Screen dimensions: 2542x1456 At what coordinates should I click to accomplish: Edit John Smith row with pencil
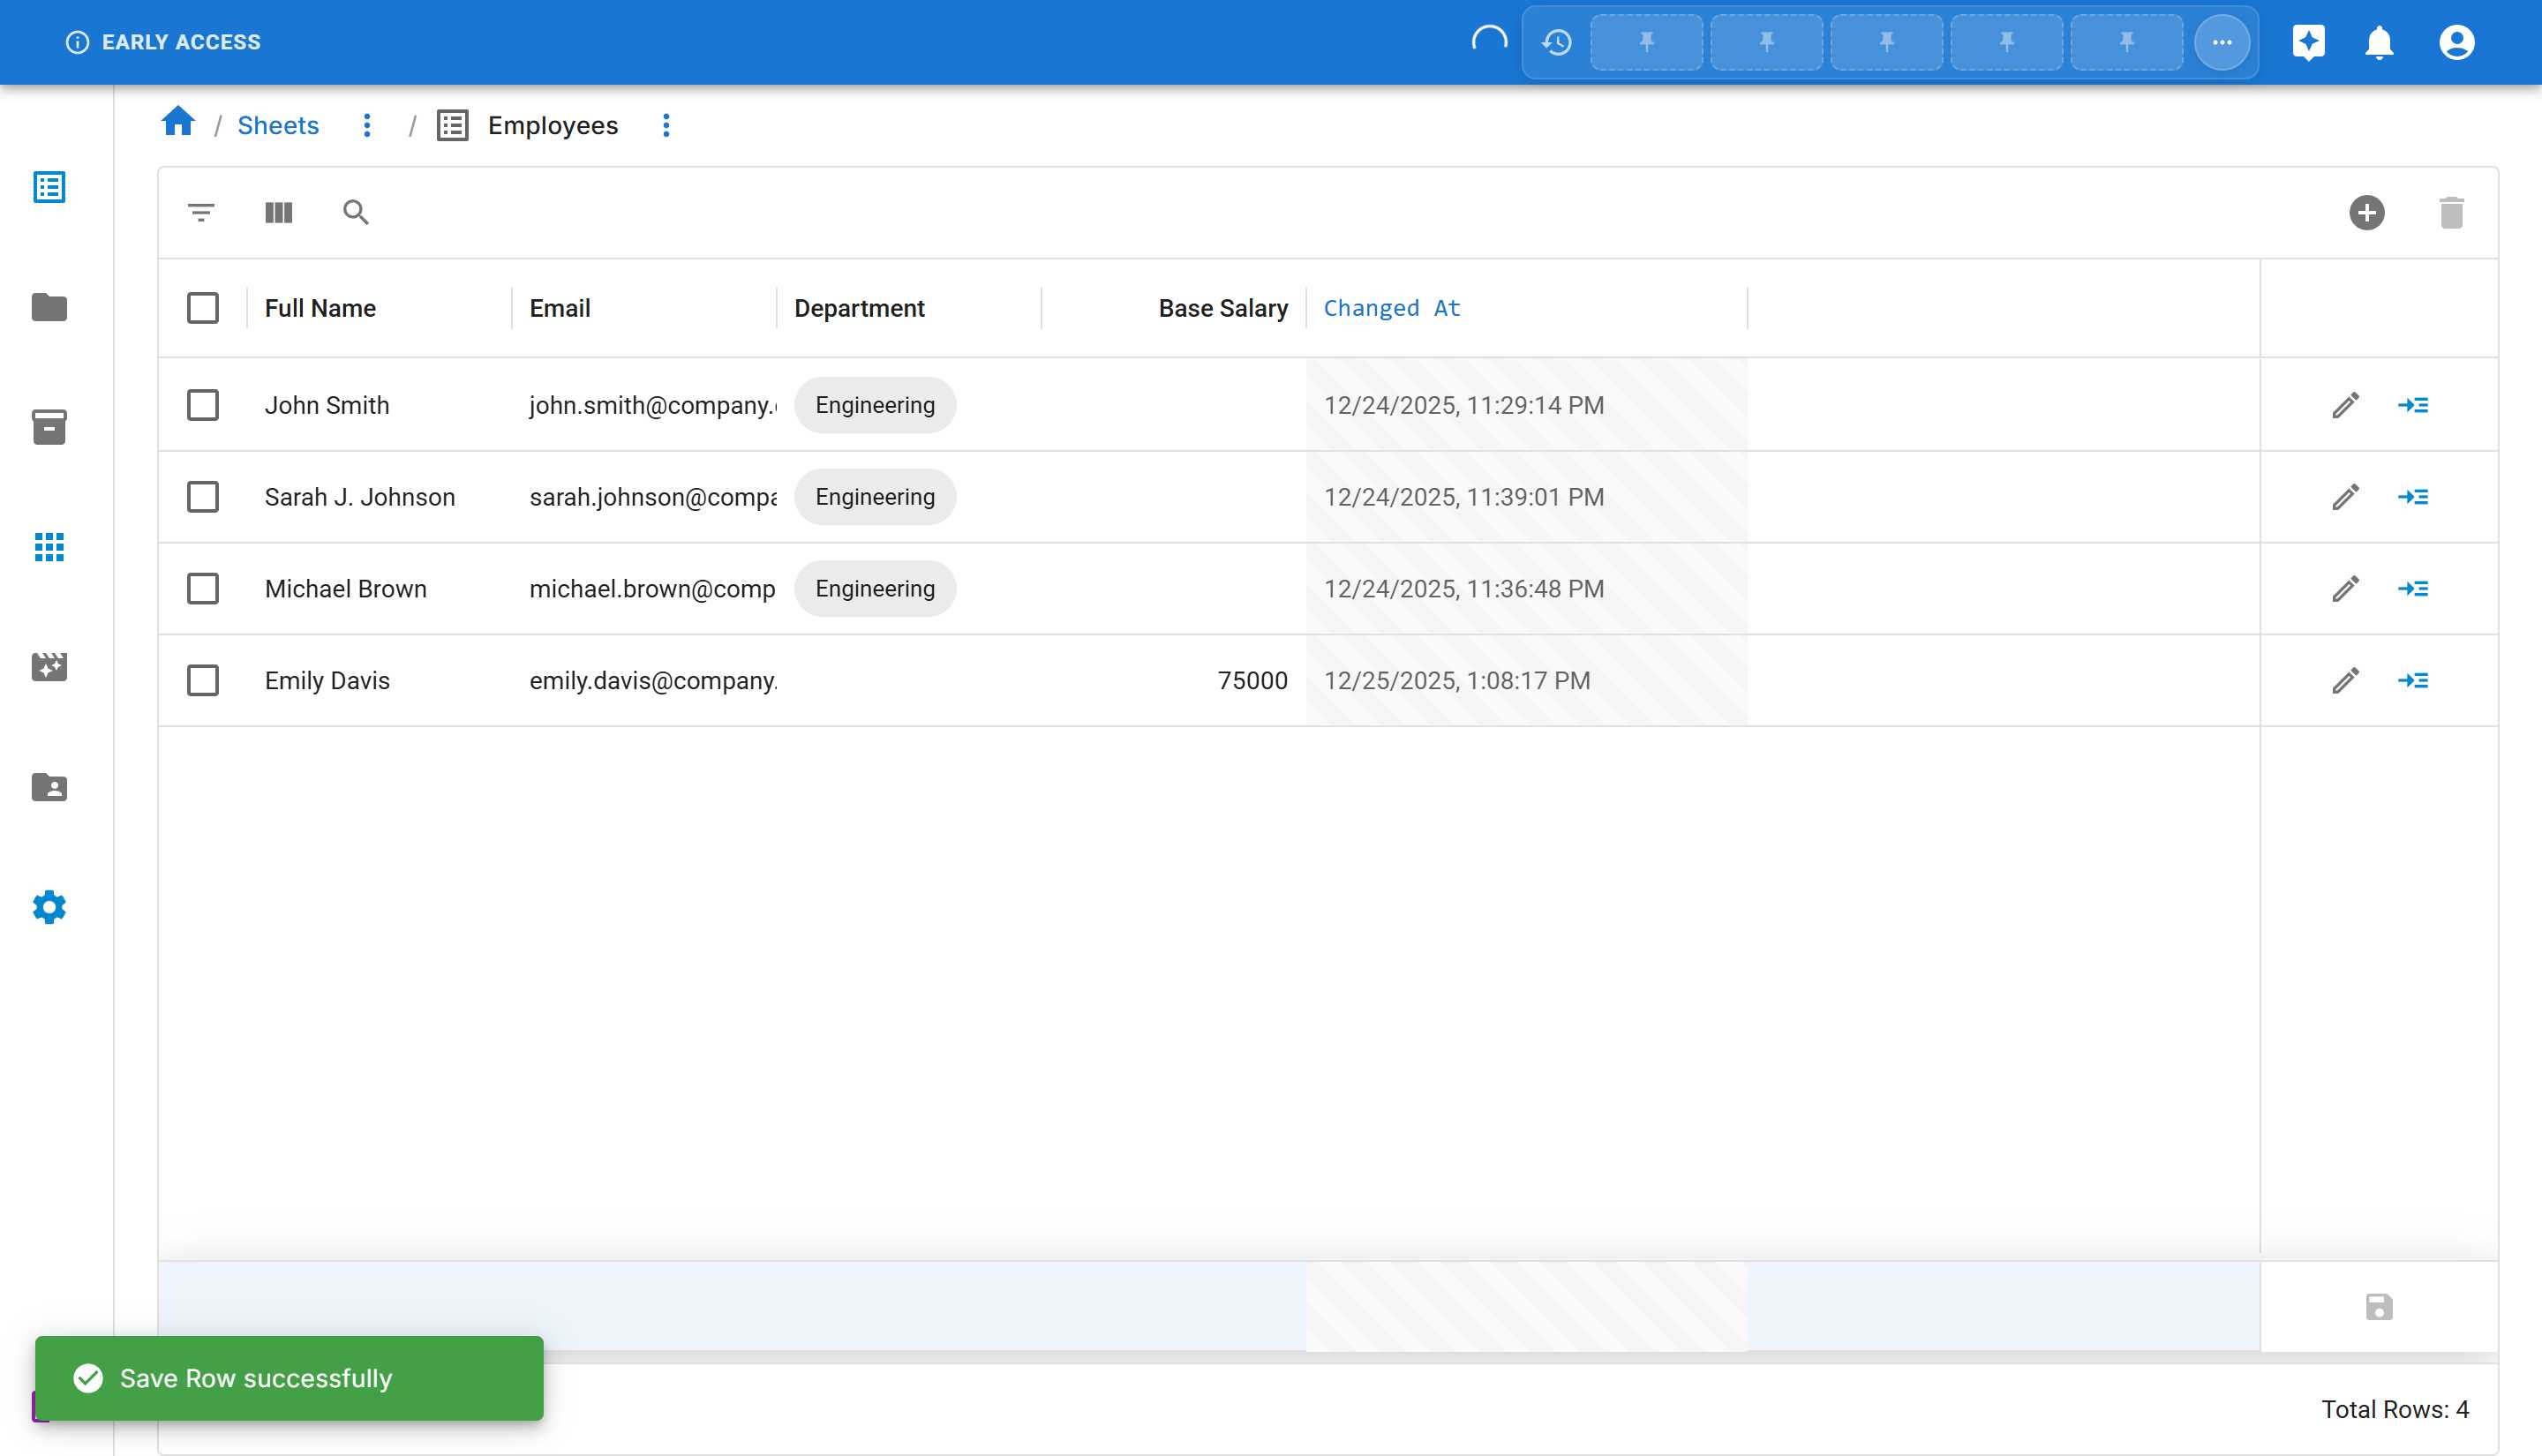click(x=2345, y=405)
